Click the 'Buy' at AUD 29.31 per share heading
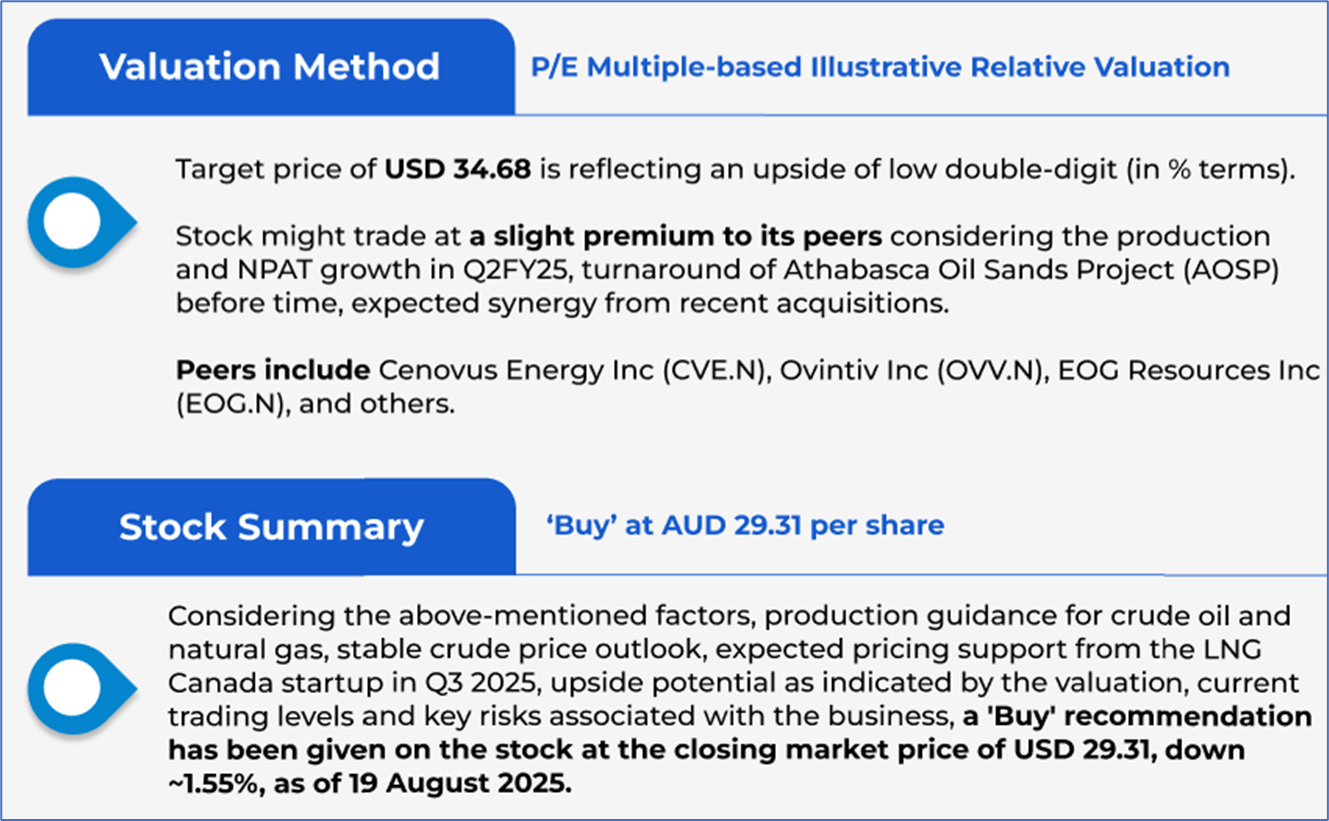 pyautogui.click(x=744, y=525)
